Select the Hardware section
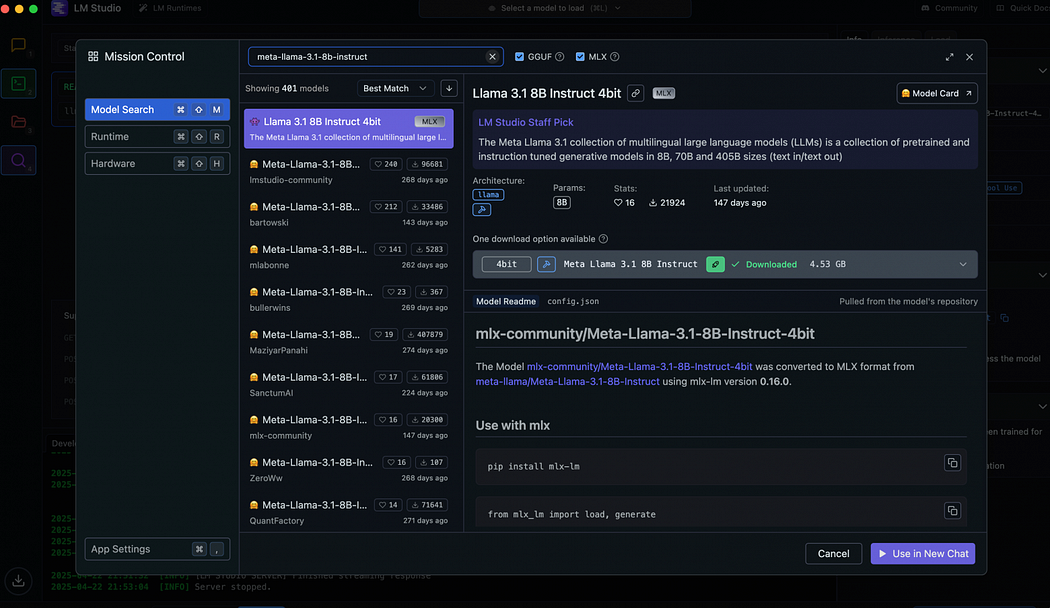Screen dimensions: 1050x608 pyautogui.click(x=157, y=163)
